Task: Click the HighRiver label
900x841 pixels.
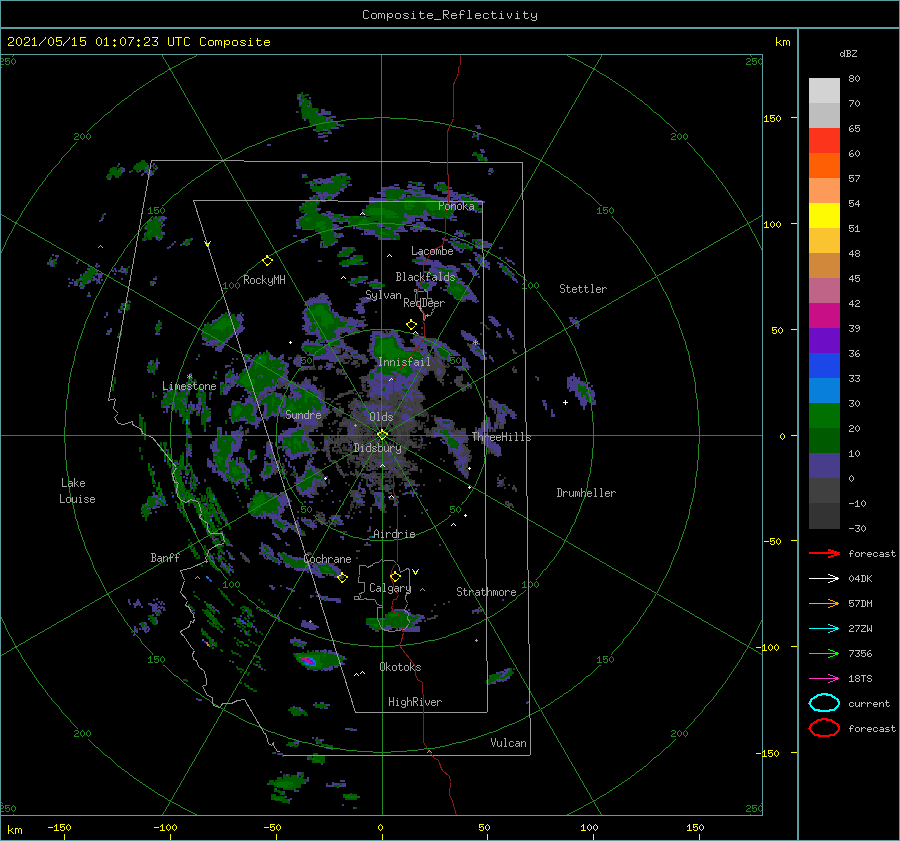Action: point(415,702)
